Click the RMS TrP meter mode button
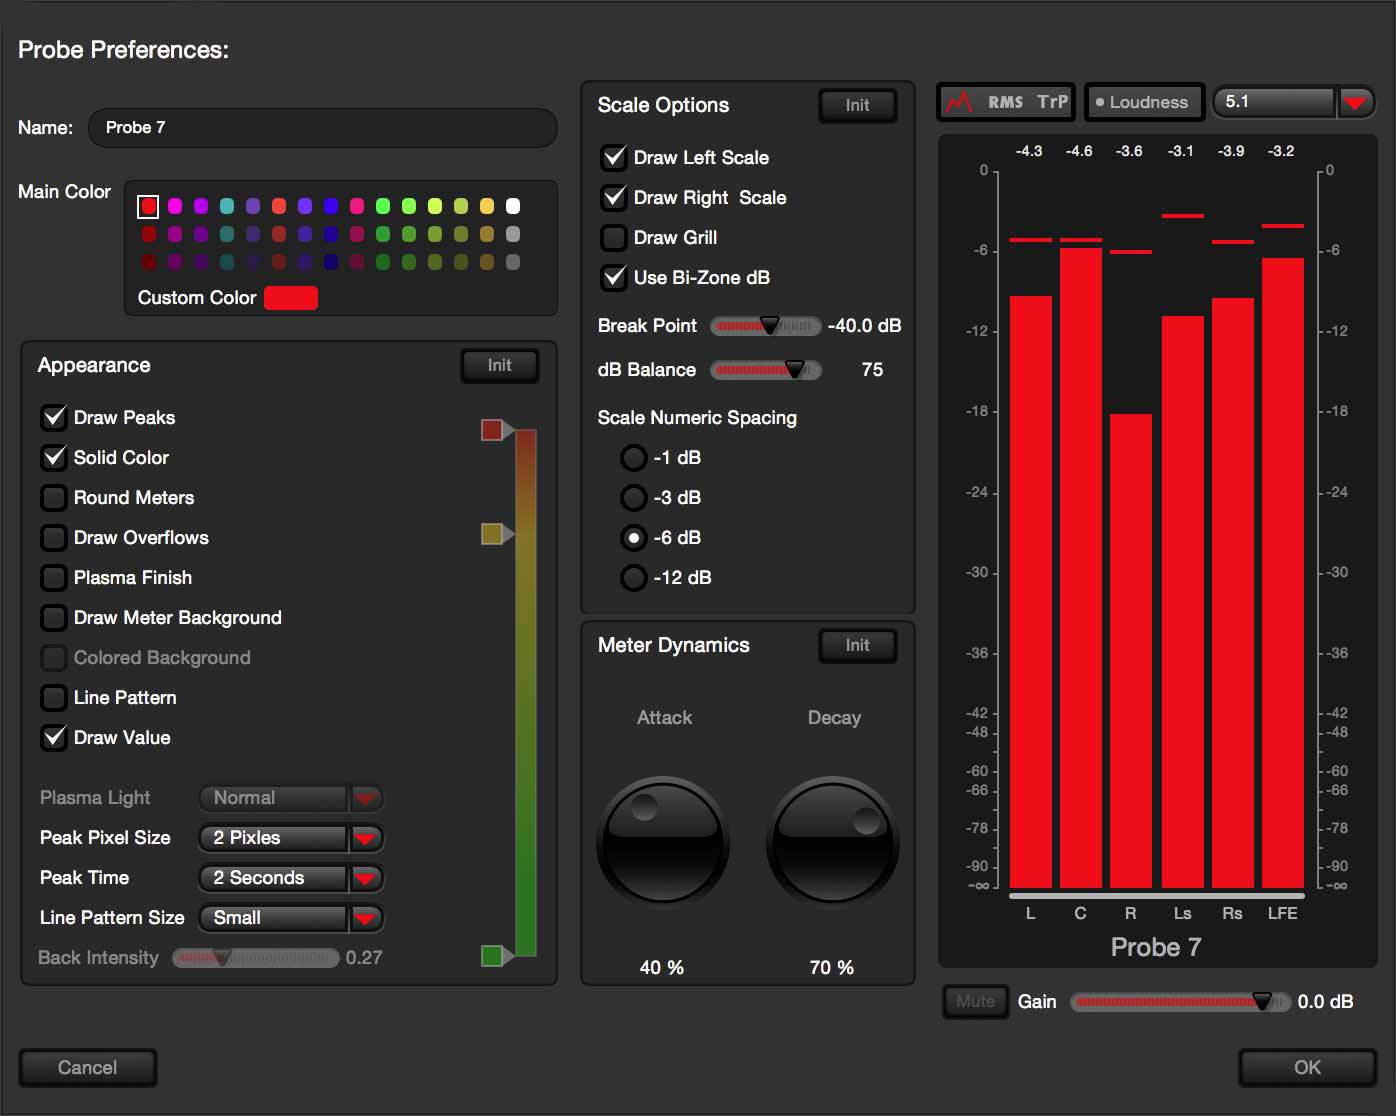The height and width of the screenshot is (1116, 1396). pyautogui.click(x=1006, y=102)
